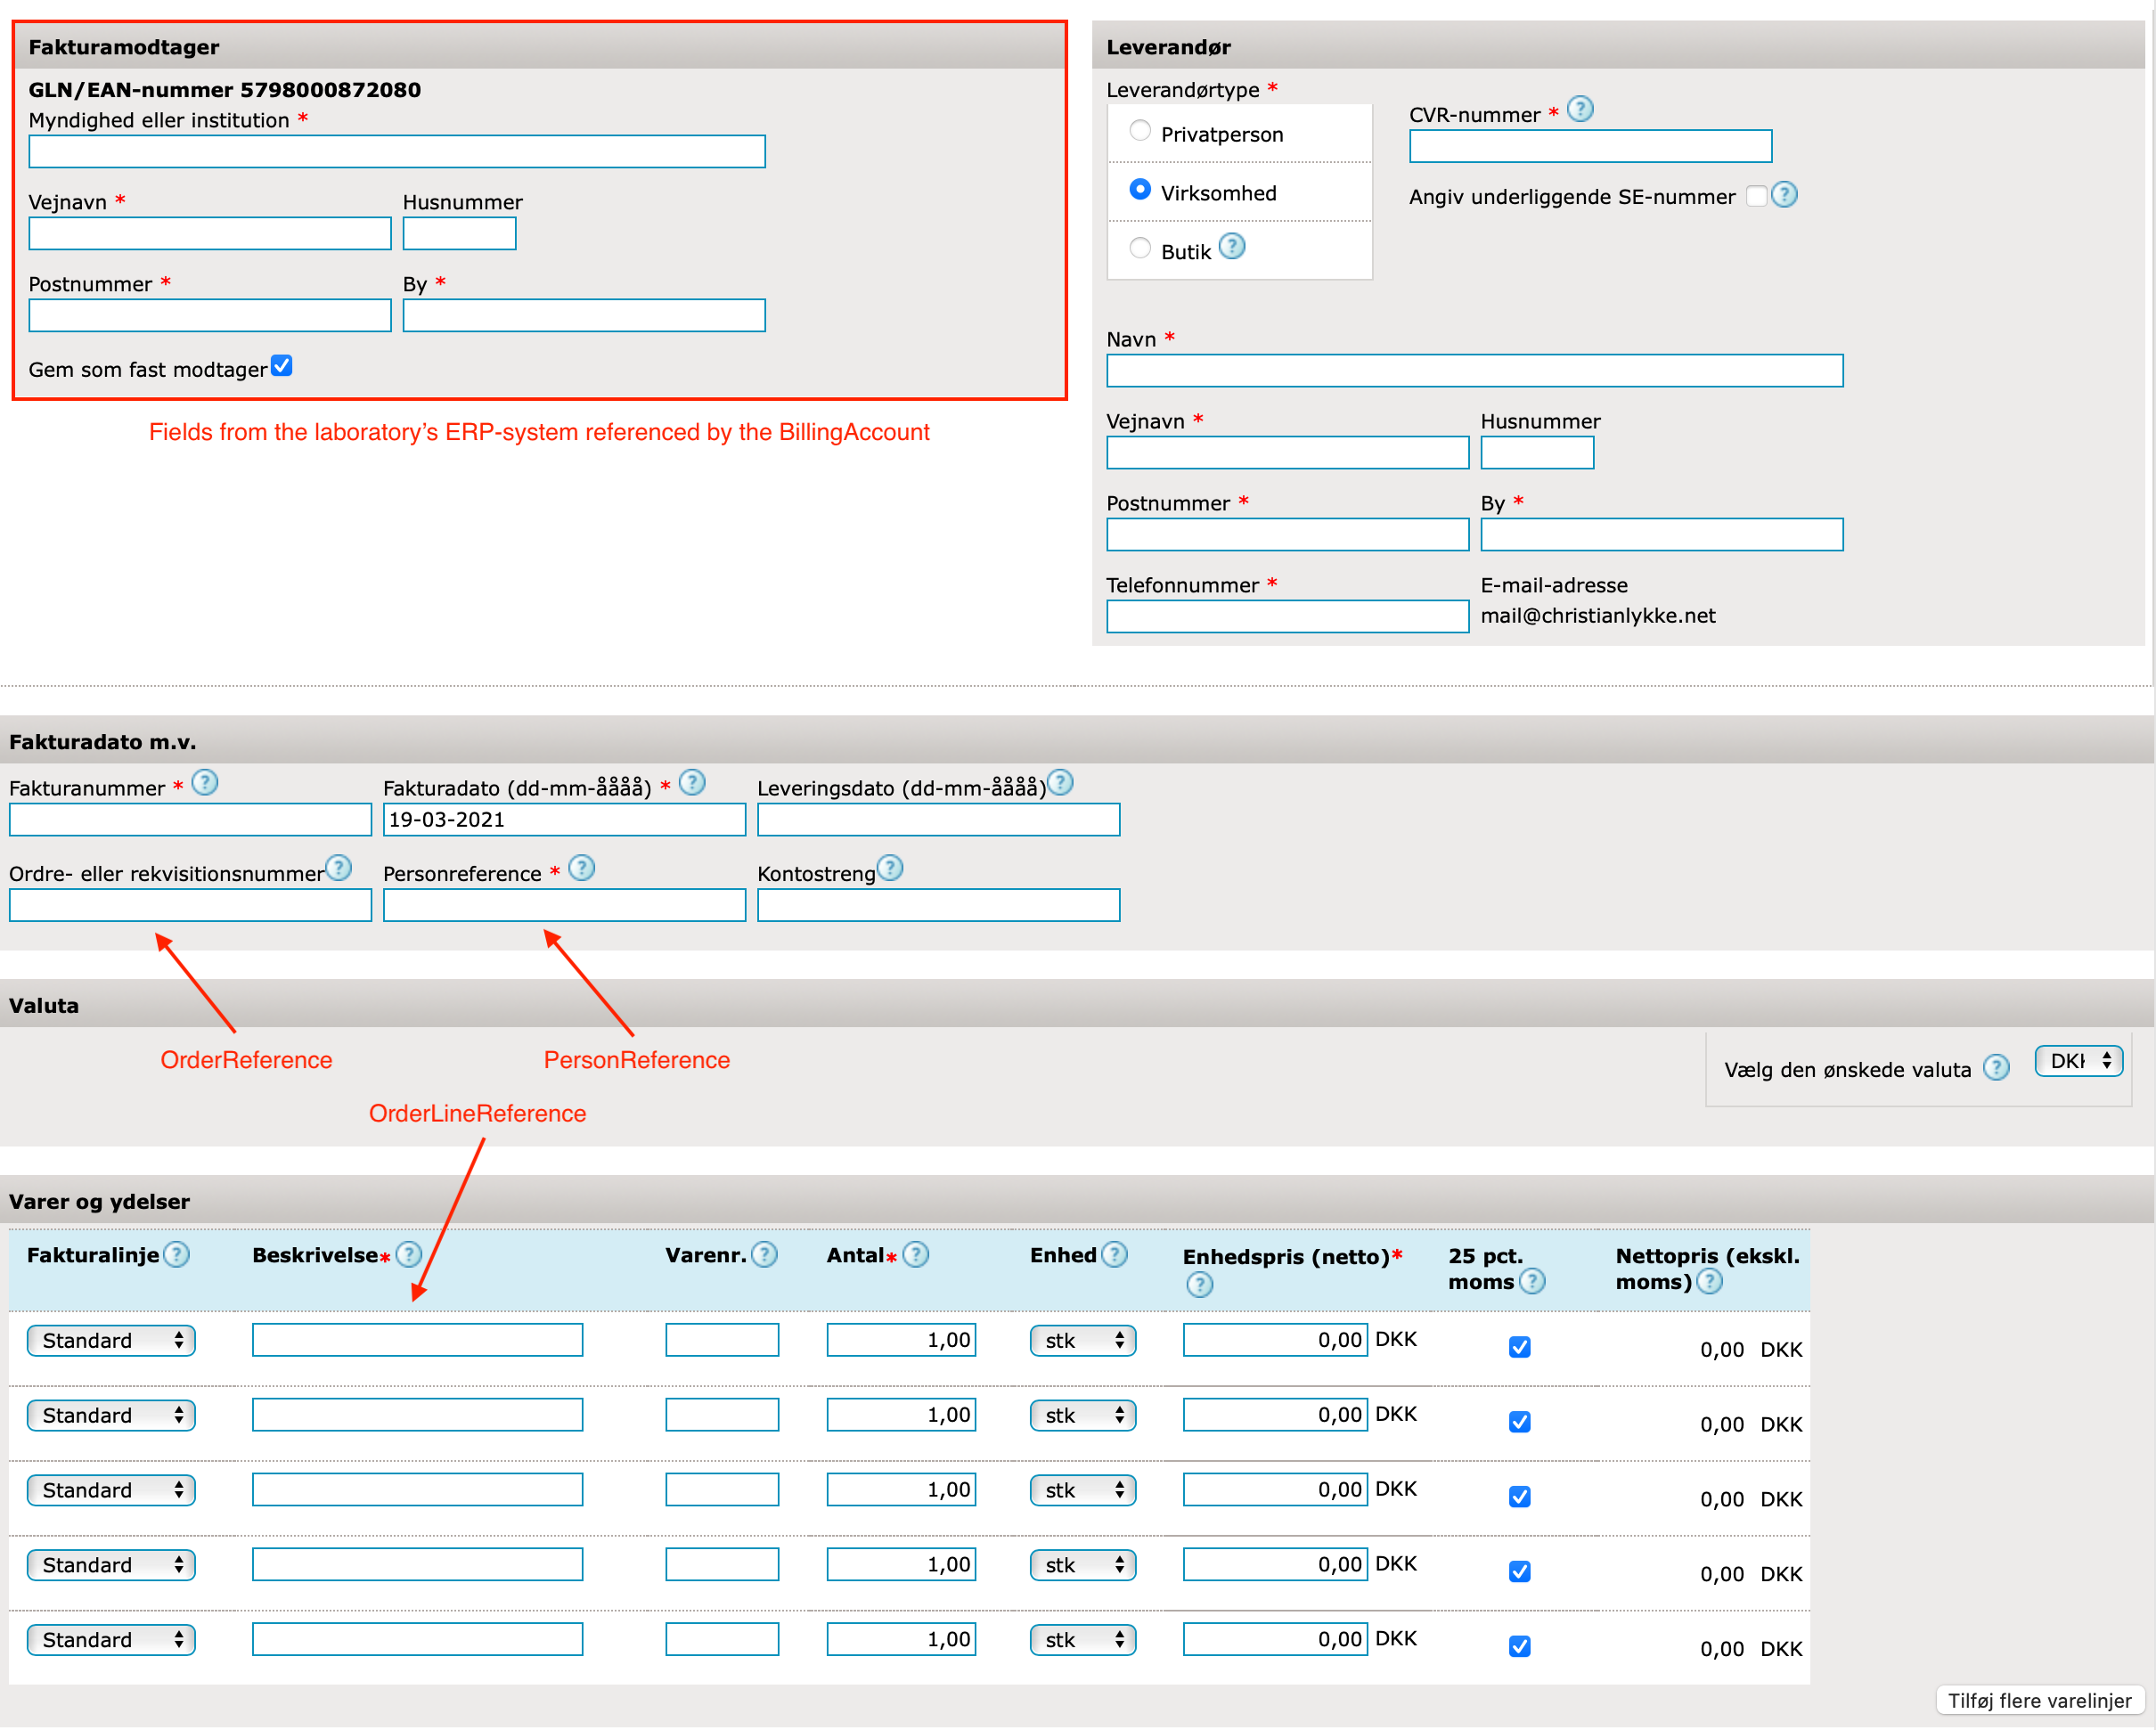The height and width of the screenshot is (1730, 2156).
Task: Open stk unit dropdown in third line
Action: pyautogui.click(x=1083, y=1491)
